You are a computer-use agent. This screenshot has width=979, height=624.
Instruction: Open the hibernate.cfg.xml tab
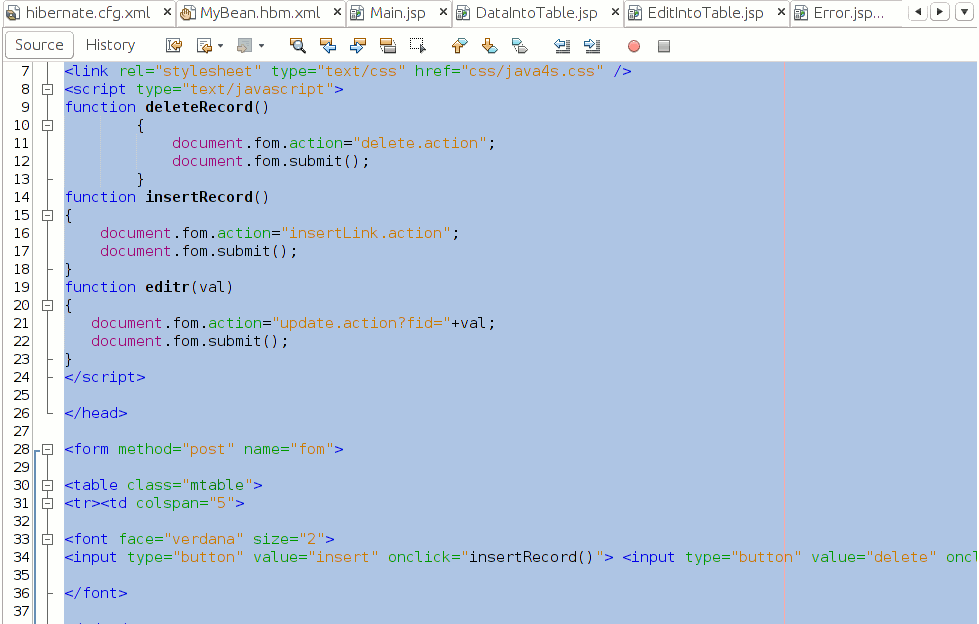pyautogui.click(x=88, y=12)
